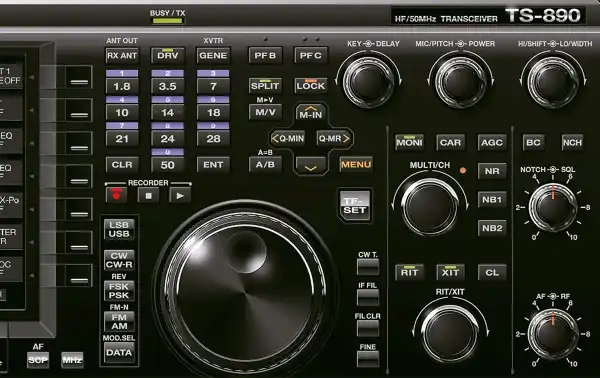Tap the CW T. auto-tune key

[x=368, y=267]
